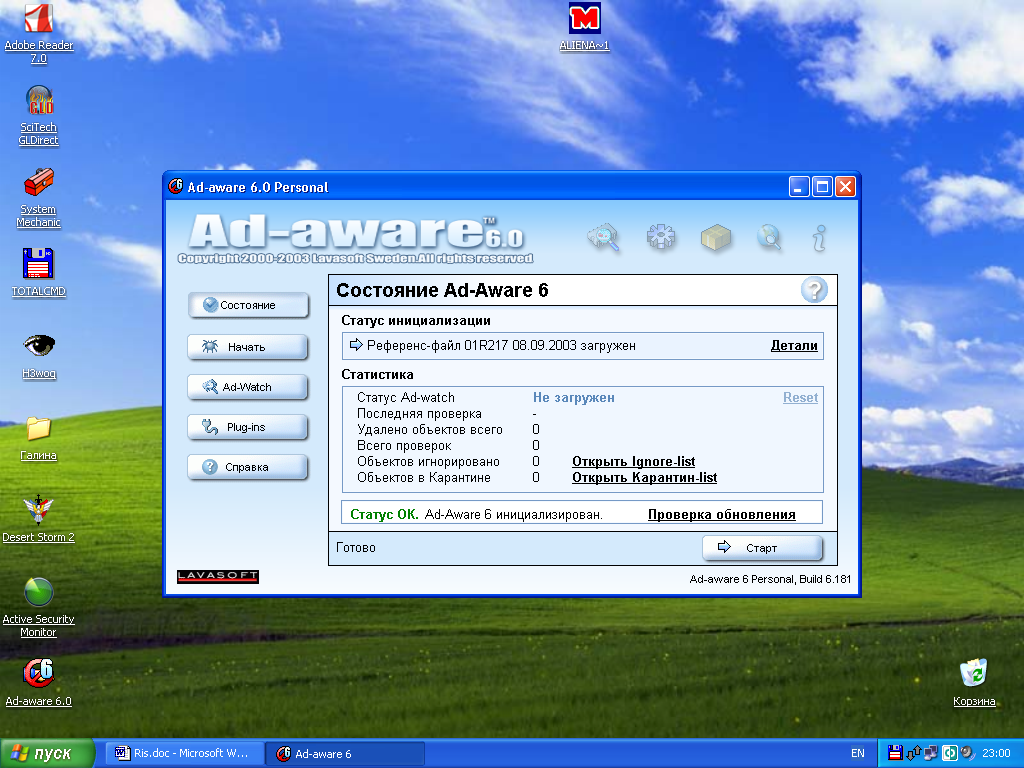Click the round question mark help icon
The image size is (1024, 768).
tap(814, 289)
